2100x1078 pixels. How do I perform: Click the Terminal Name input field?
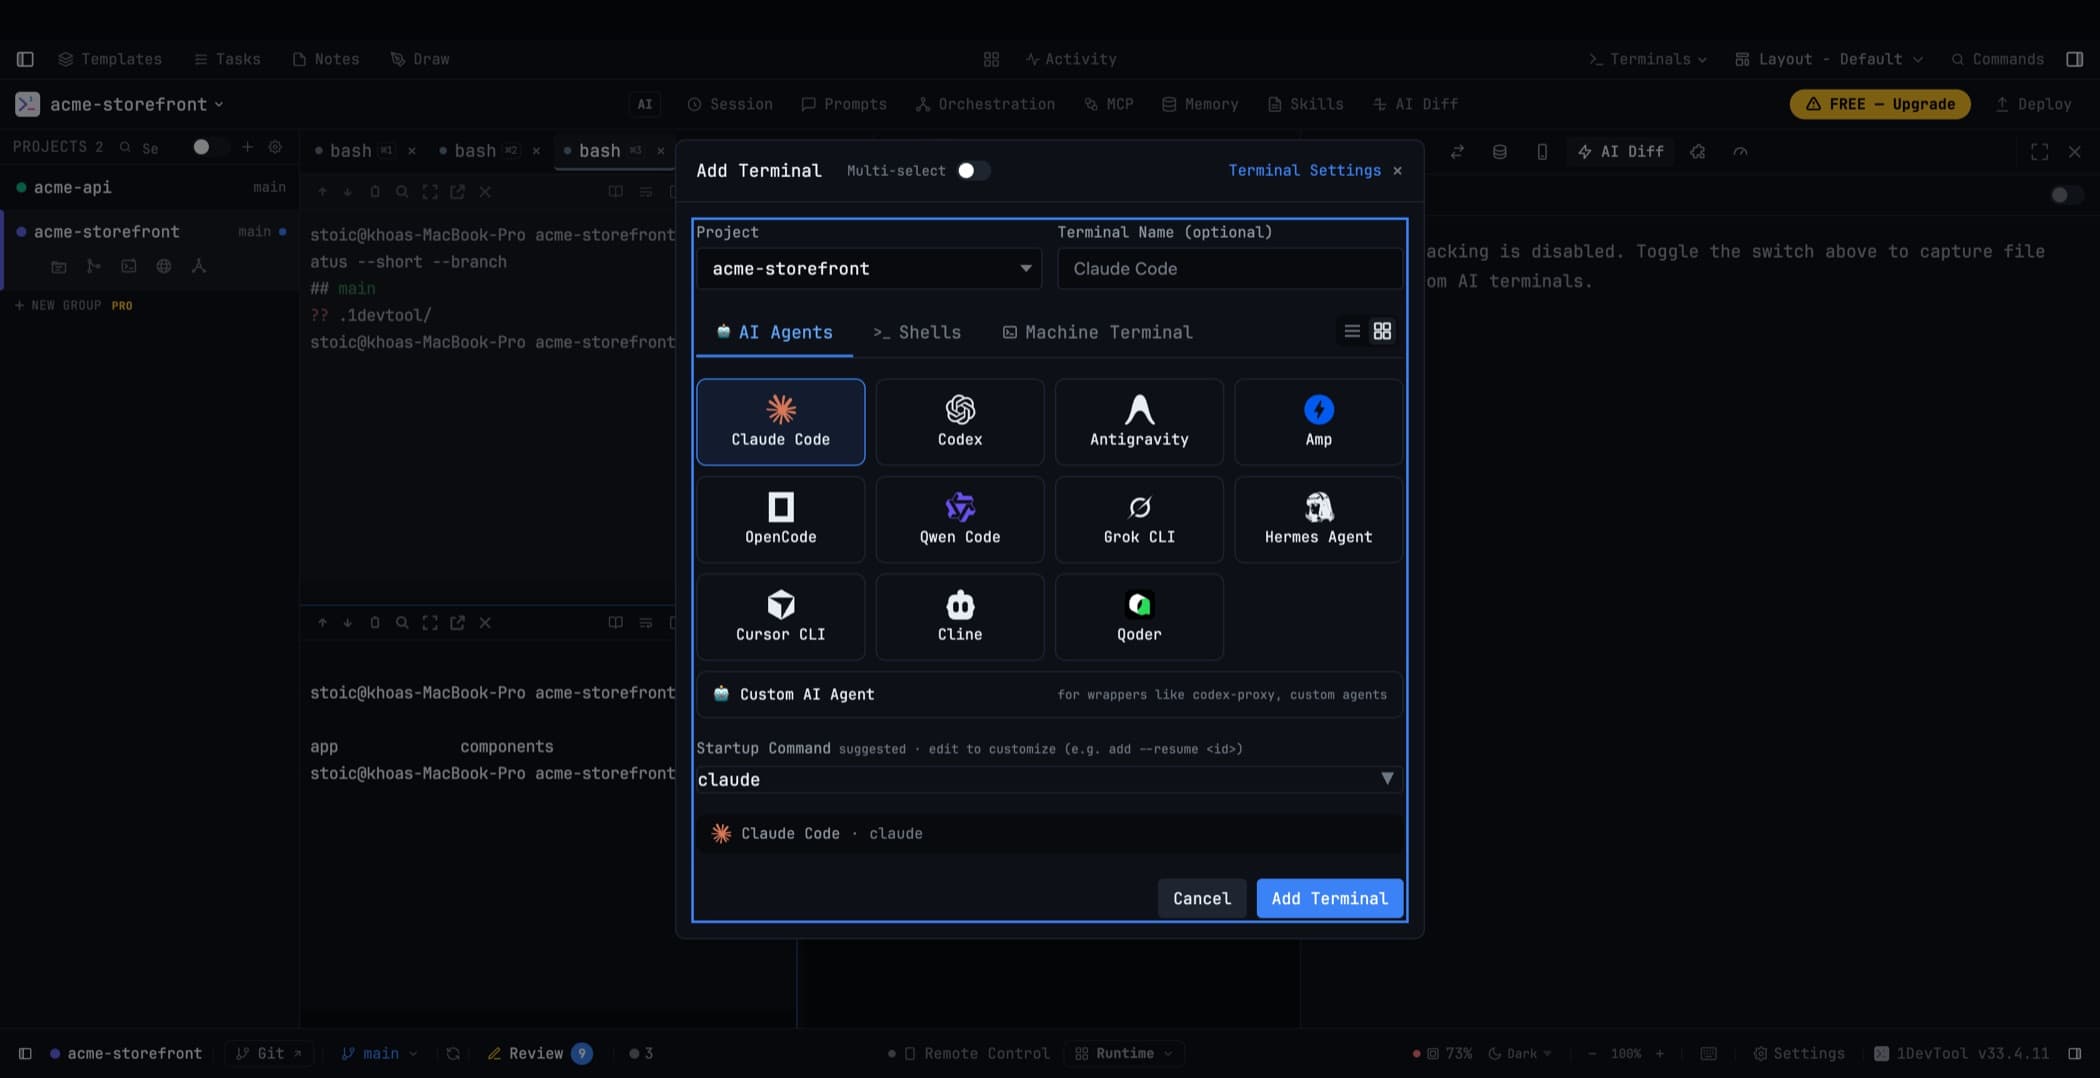click(1229, 268)
